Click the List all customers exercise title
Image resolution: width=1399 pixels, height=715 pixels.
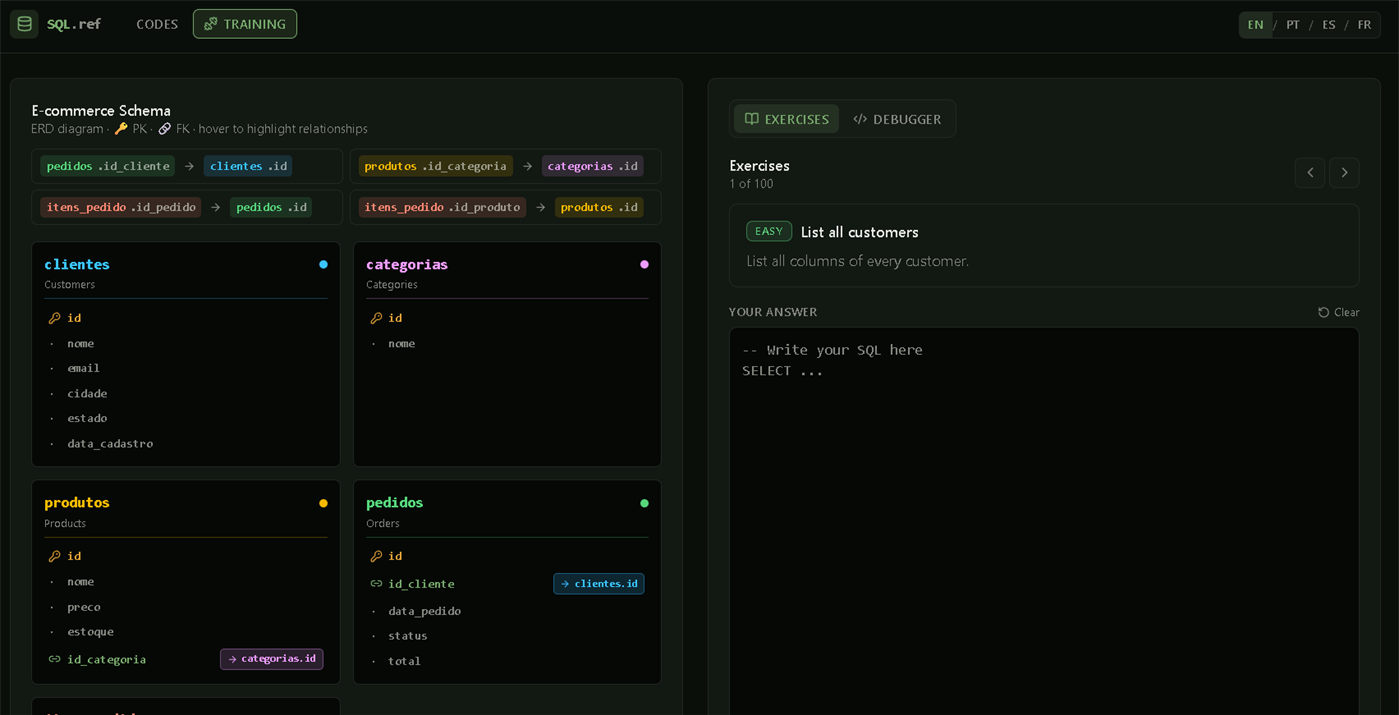[860, 232]
